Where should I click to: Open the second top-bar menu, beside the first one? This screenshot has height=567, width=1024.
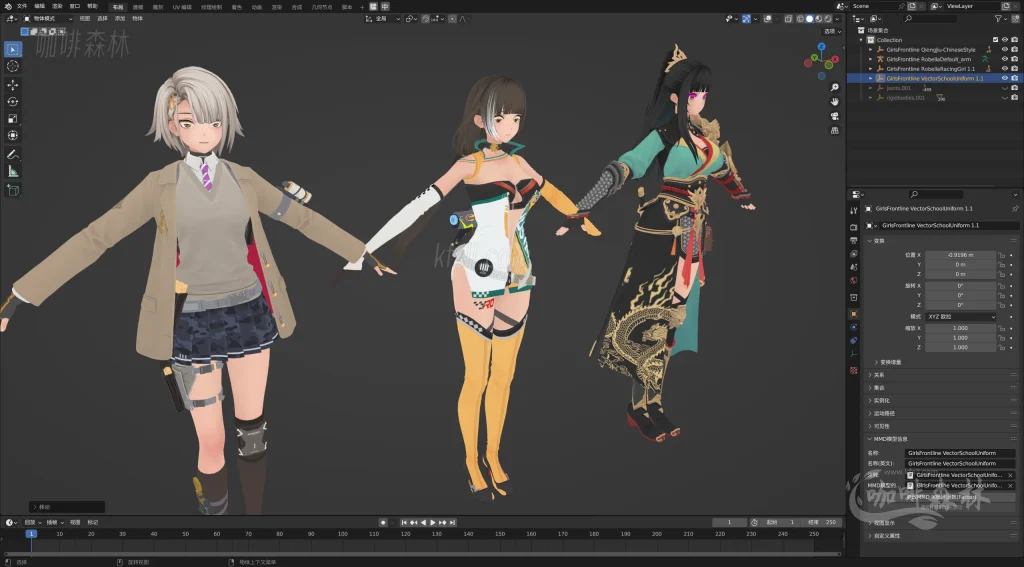coord(39,6)
